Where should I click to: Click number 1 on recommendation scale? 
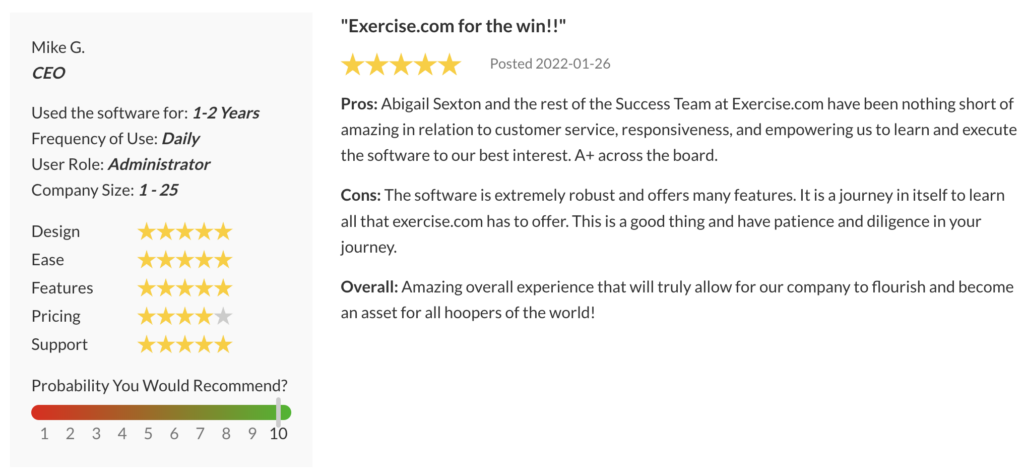pyautogui.click(x=44, y=434)
